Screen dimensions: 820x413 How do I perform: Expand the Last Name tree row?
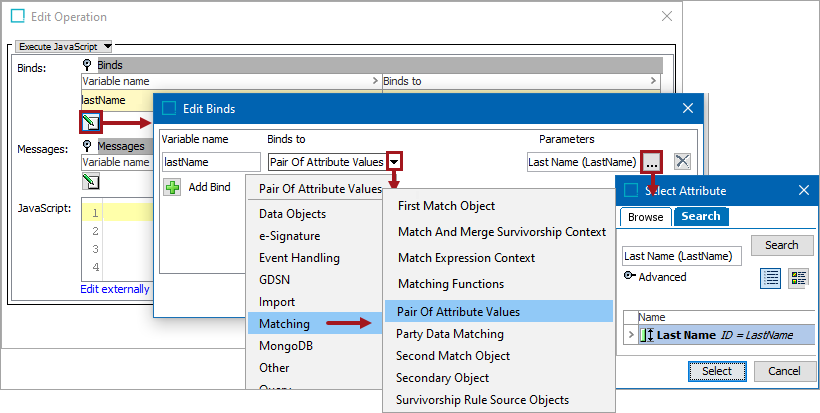[x=630, y=335]
